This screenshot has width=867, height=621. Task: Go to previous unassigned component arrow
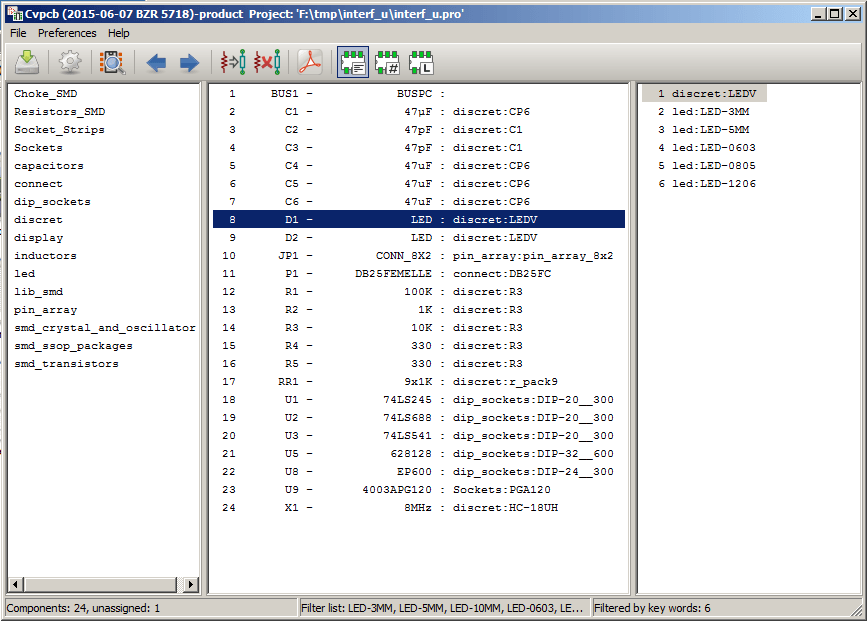156,63
